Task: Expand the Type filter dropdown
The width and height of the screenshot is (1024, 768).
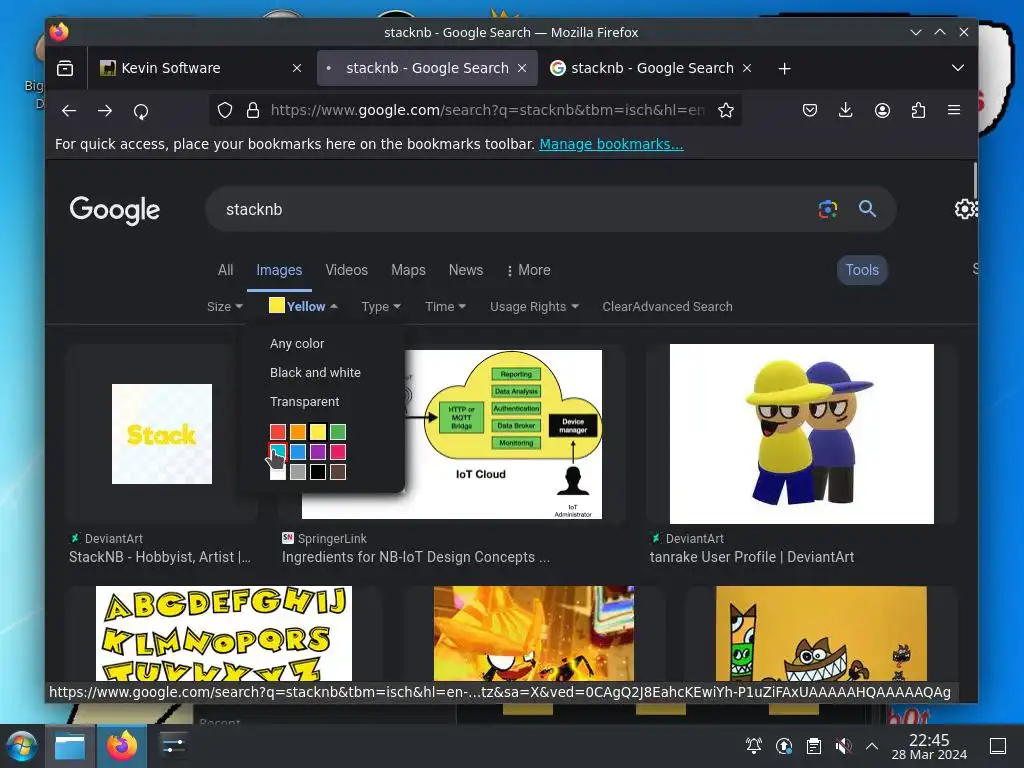Action: [x=381, y=306]
